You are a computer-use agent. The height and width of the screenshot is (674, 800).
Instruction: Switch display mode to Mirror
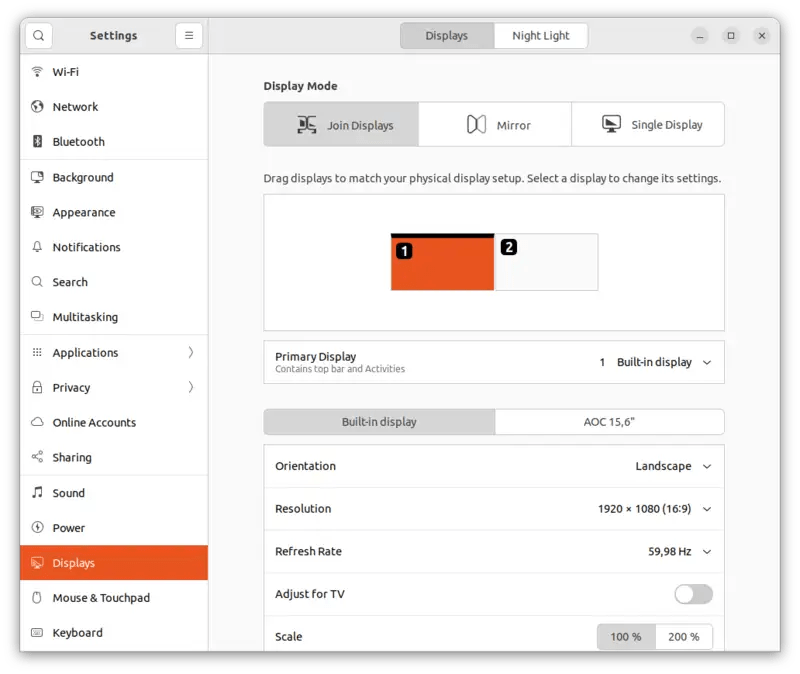(494, 124)
